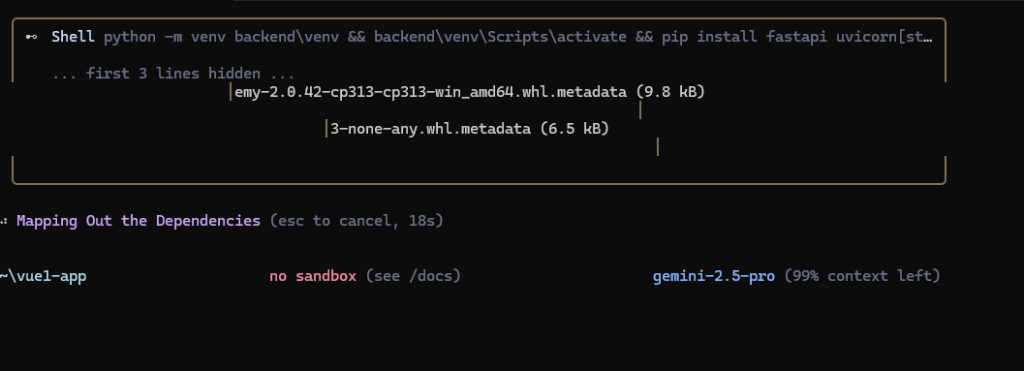Click the vertical bar before 3-none-any.whl text
The width and height of the screenshot is (1024, 371).
pos(327,129)
